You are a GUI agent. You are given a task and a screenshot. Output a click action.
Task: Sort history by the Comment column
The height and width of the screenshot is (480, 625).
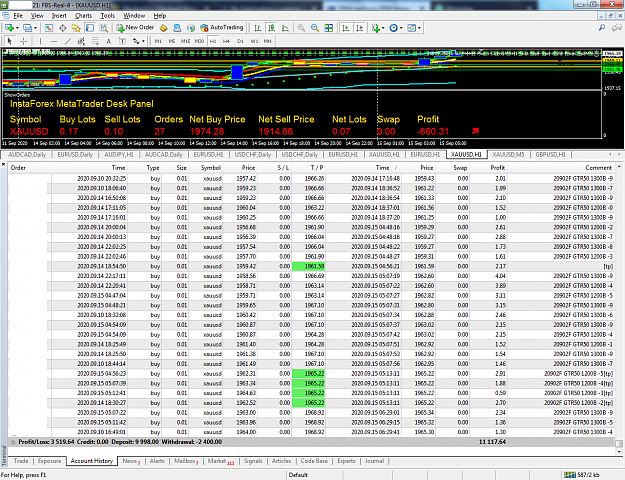pos(562,168)
